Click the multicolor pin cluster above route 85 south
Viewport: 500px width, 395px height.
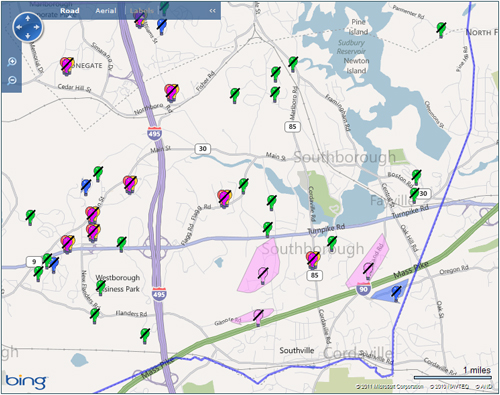(x=313, y=259)
